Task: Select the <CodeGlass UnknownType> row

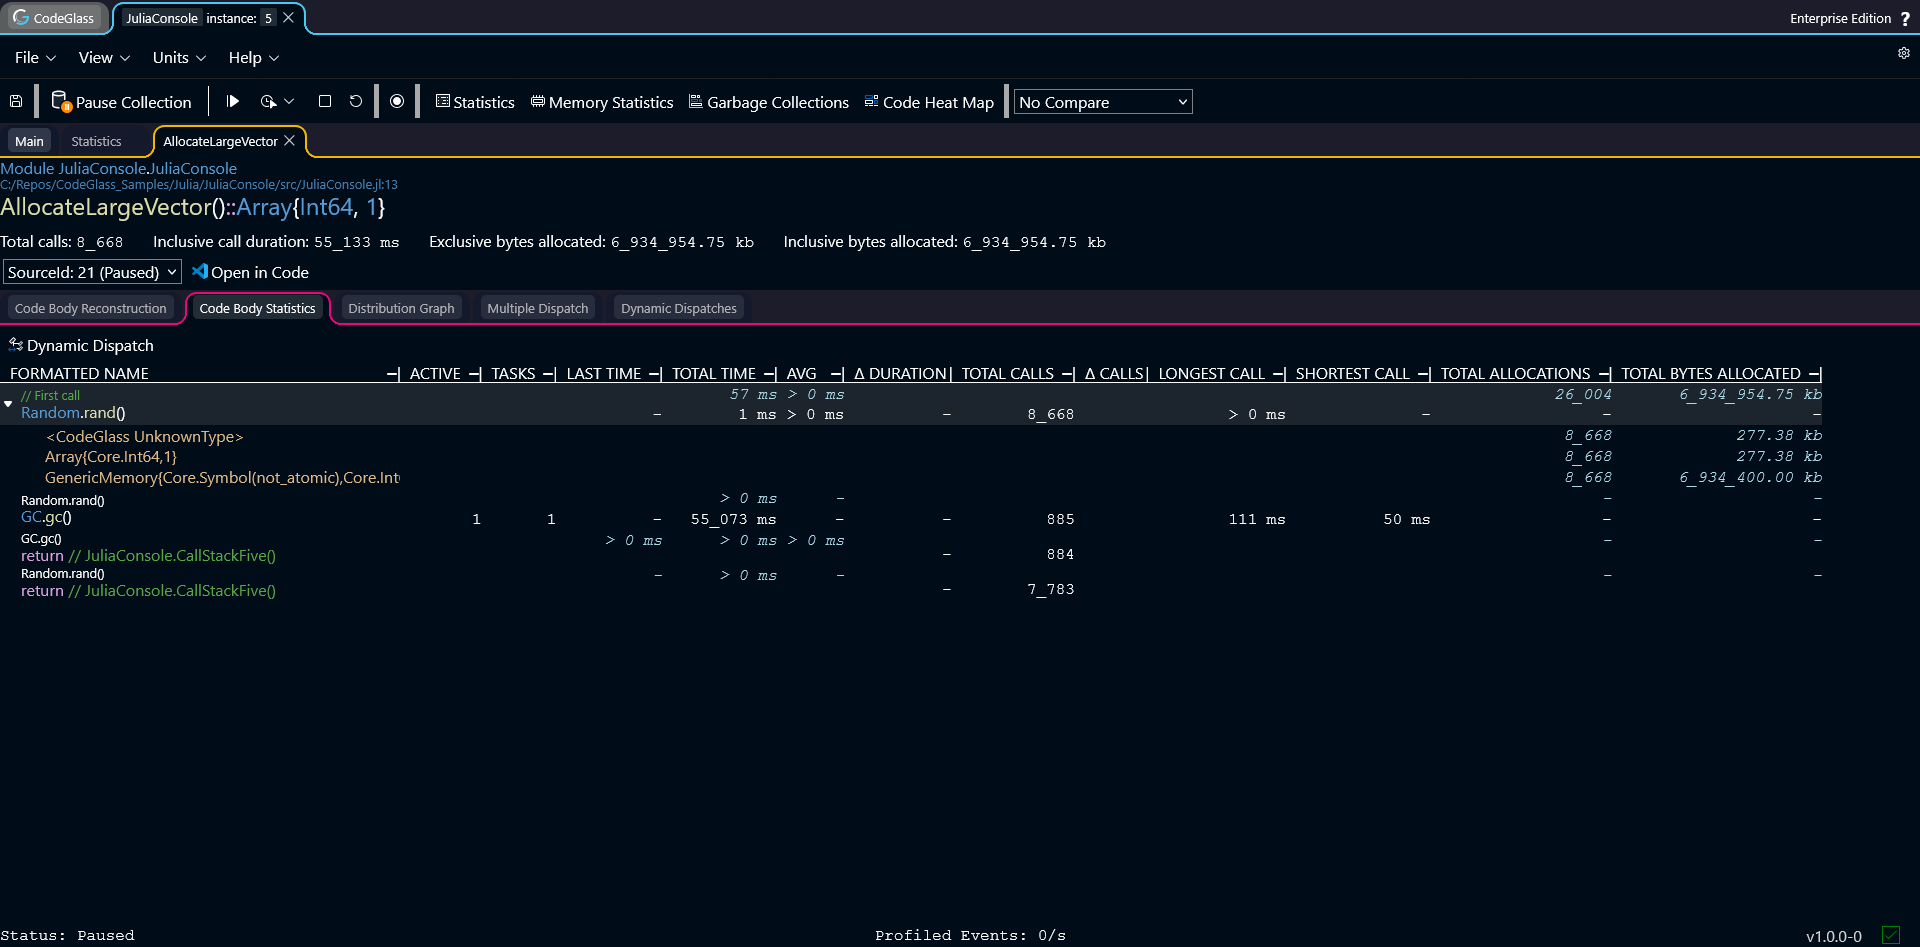Action: [911, 436]
